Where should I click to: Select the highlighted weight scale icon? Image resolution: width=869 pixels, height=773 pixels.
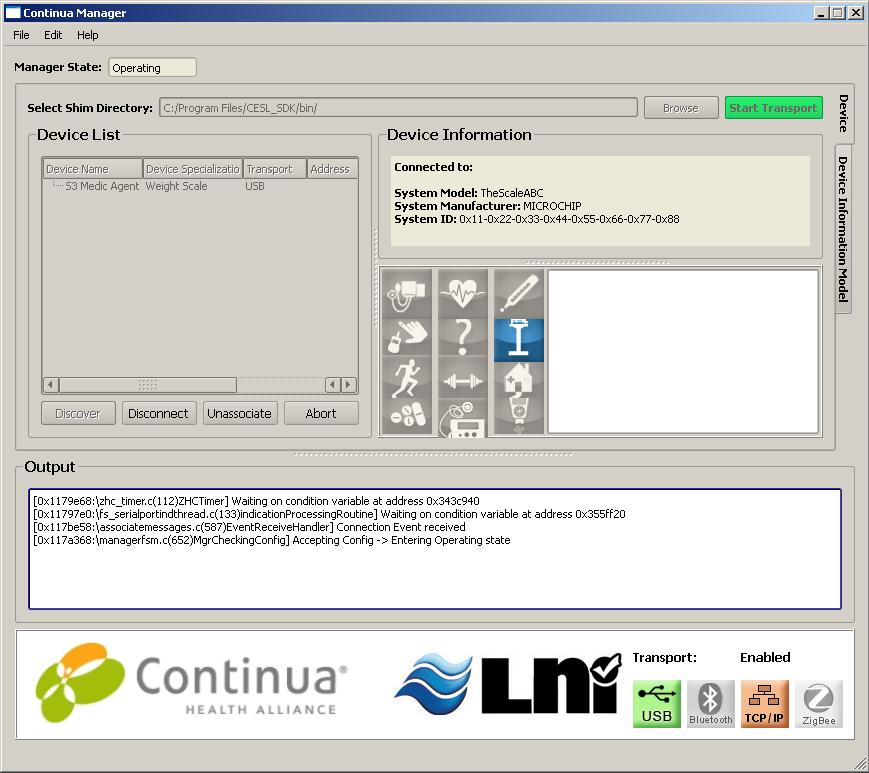(x=519, y=340)
